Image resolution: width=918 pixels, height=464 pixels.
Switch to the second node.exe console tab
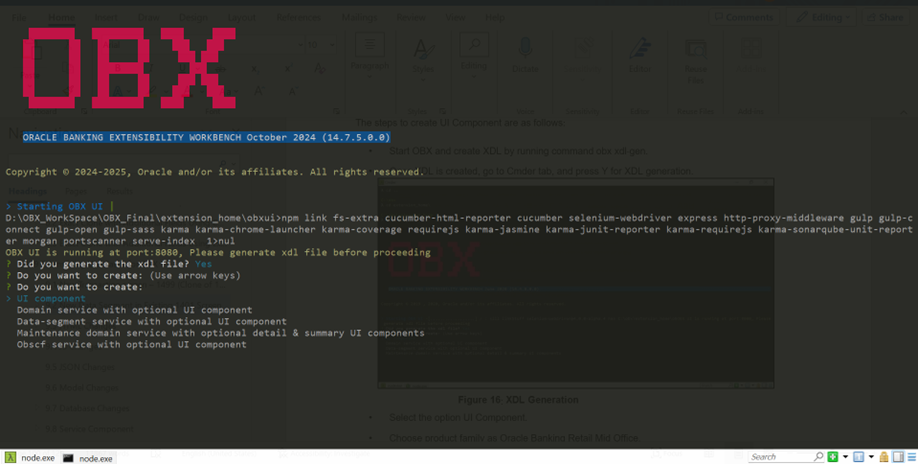[88, 458]
